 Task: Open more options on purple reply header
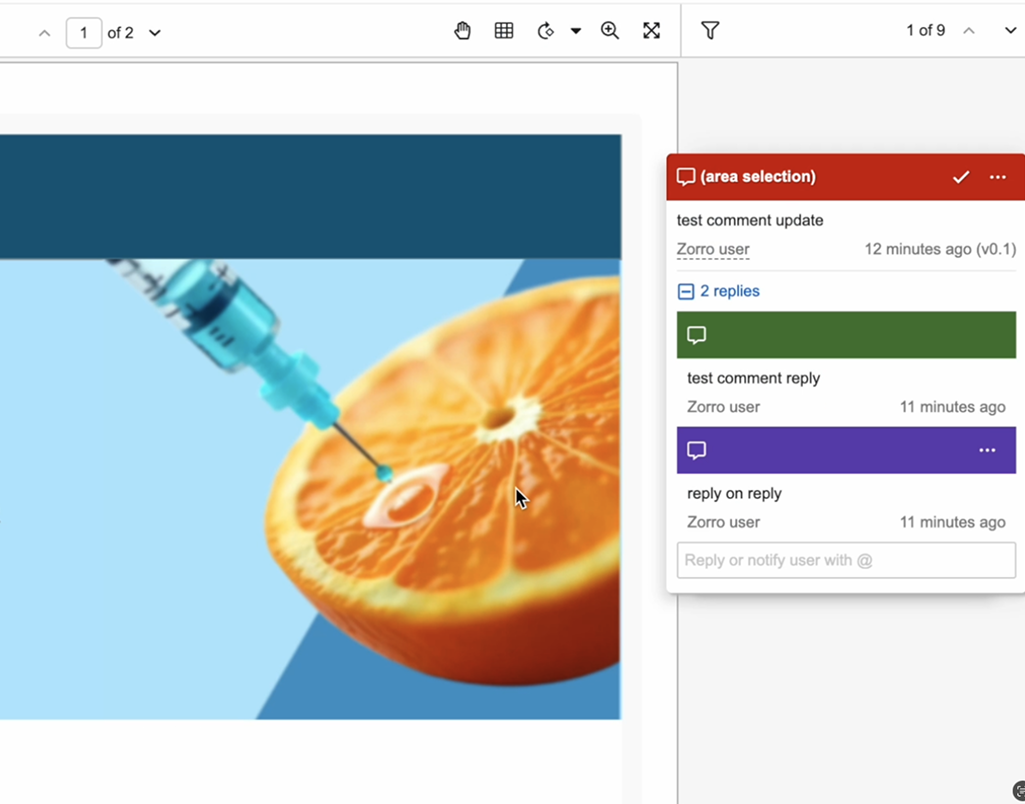point(987,450)
